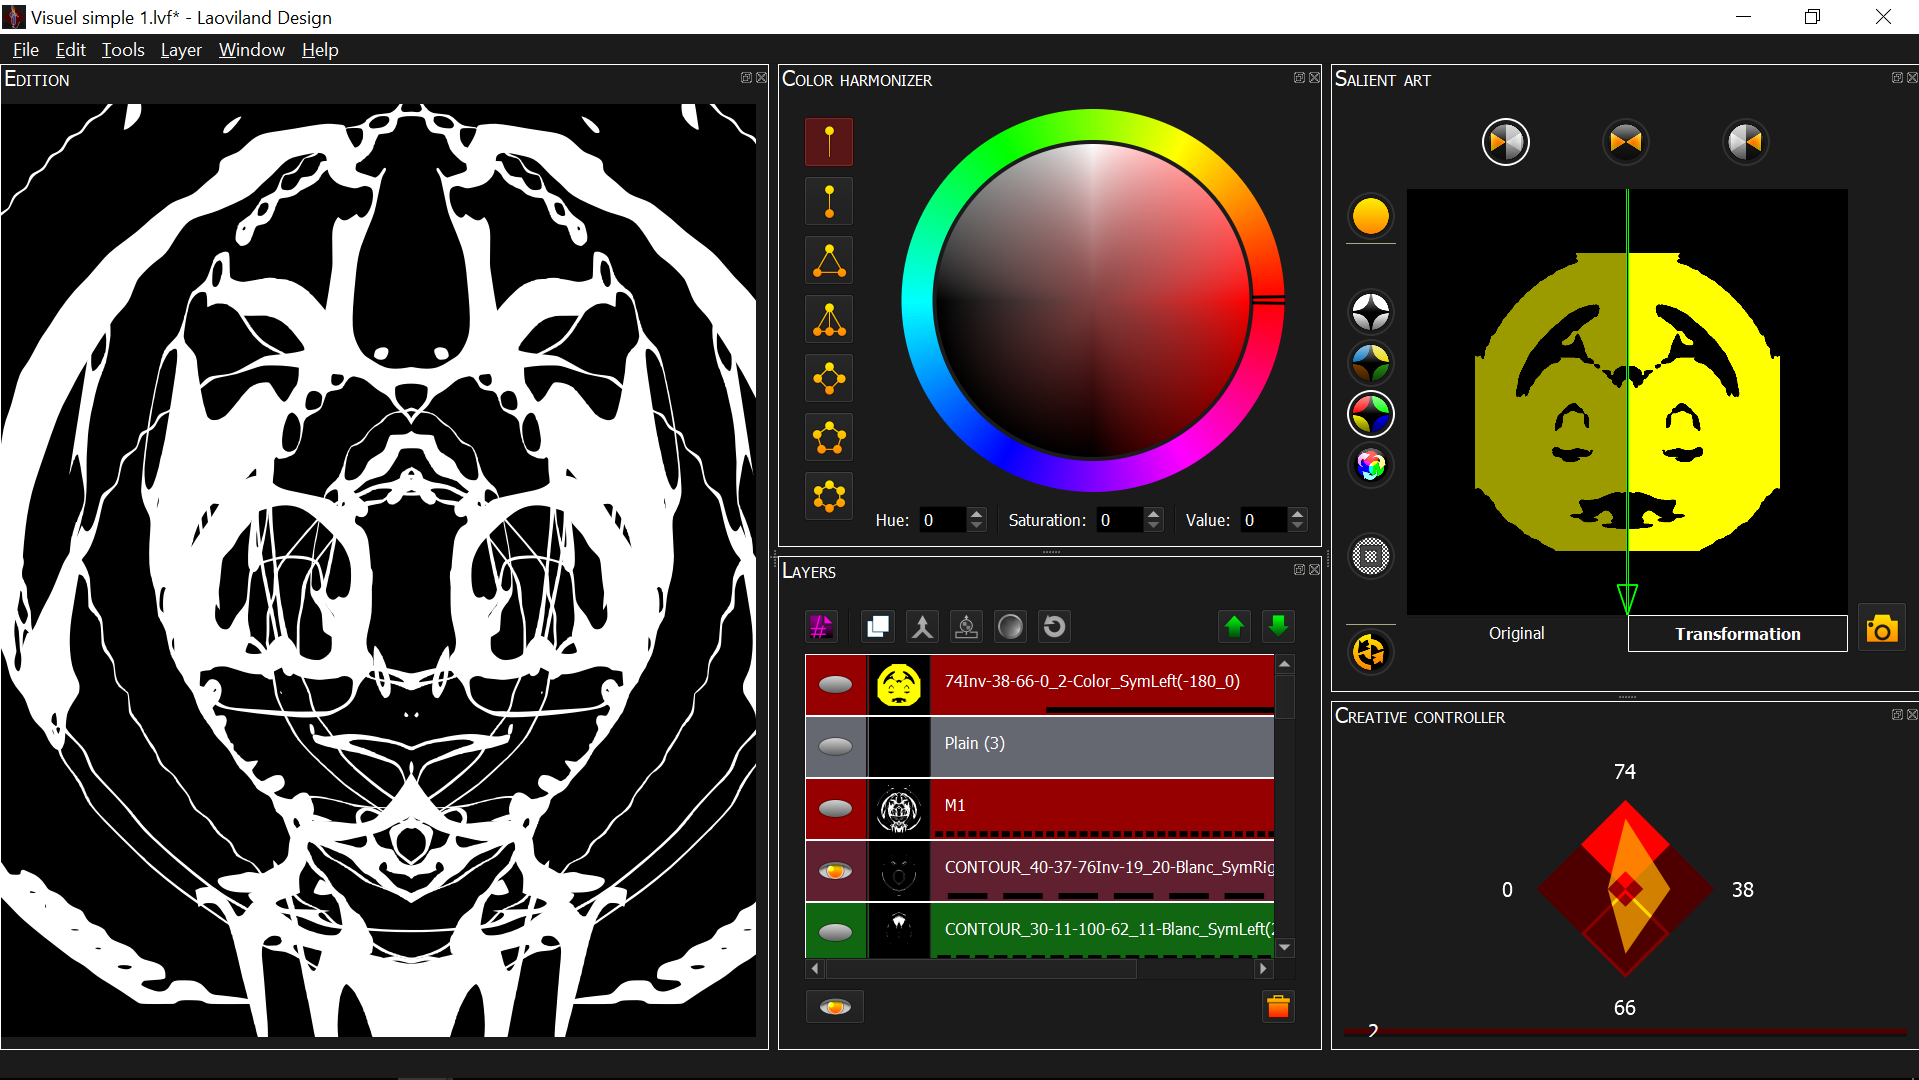Viewport: 1919px width, 1080px height.
Task: Switch to Original view tab
Action: (x=1516, y=634)
